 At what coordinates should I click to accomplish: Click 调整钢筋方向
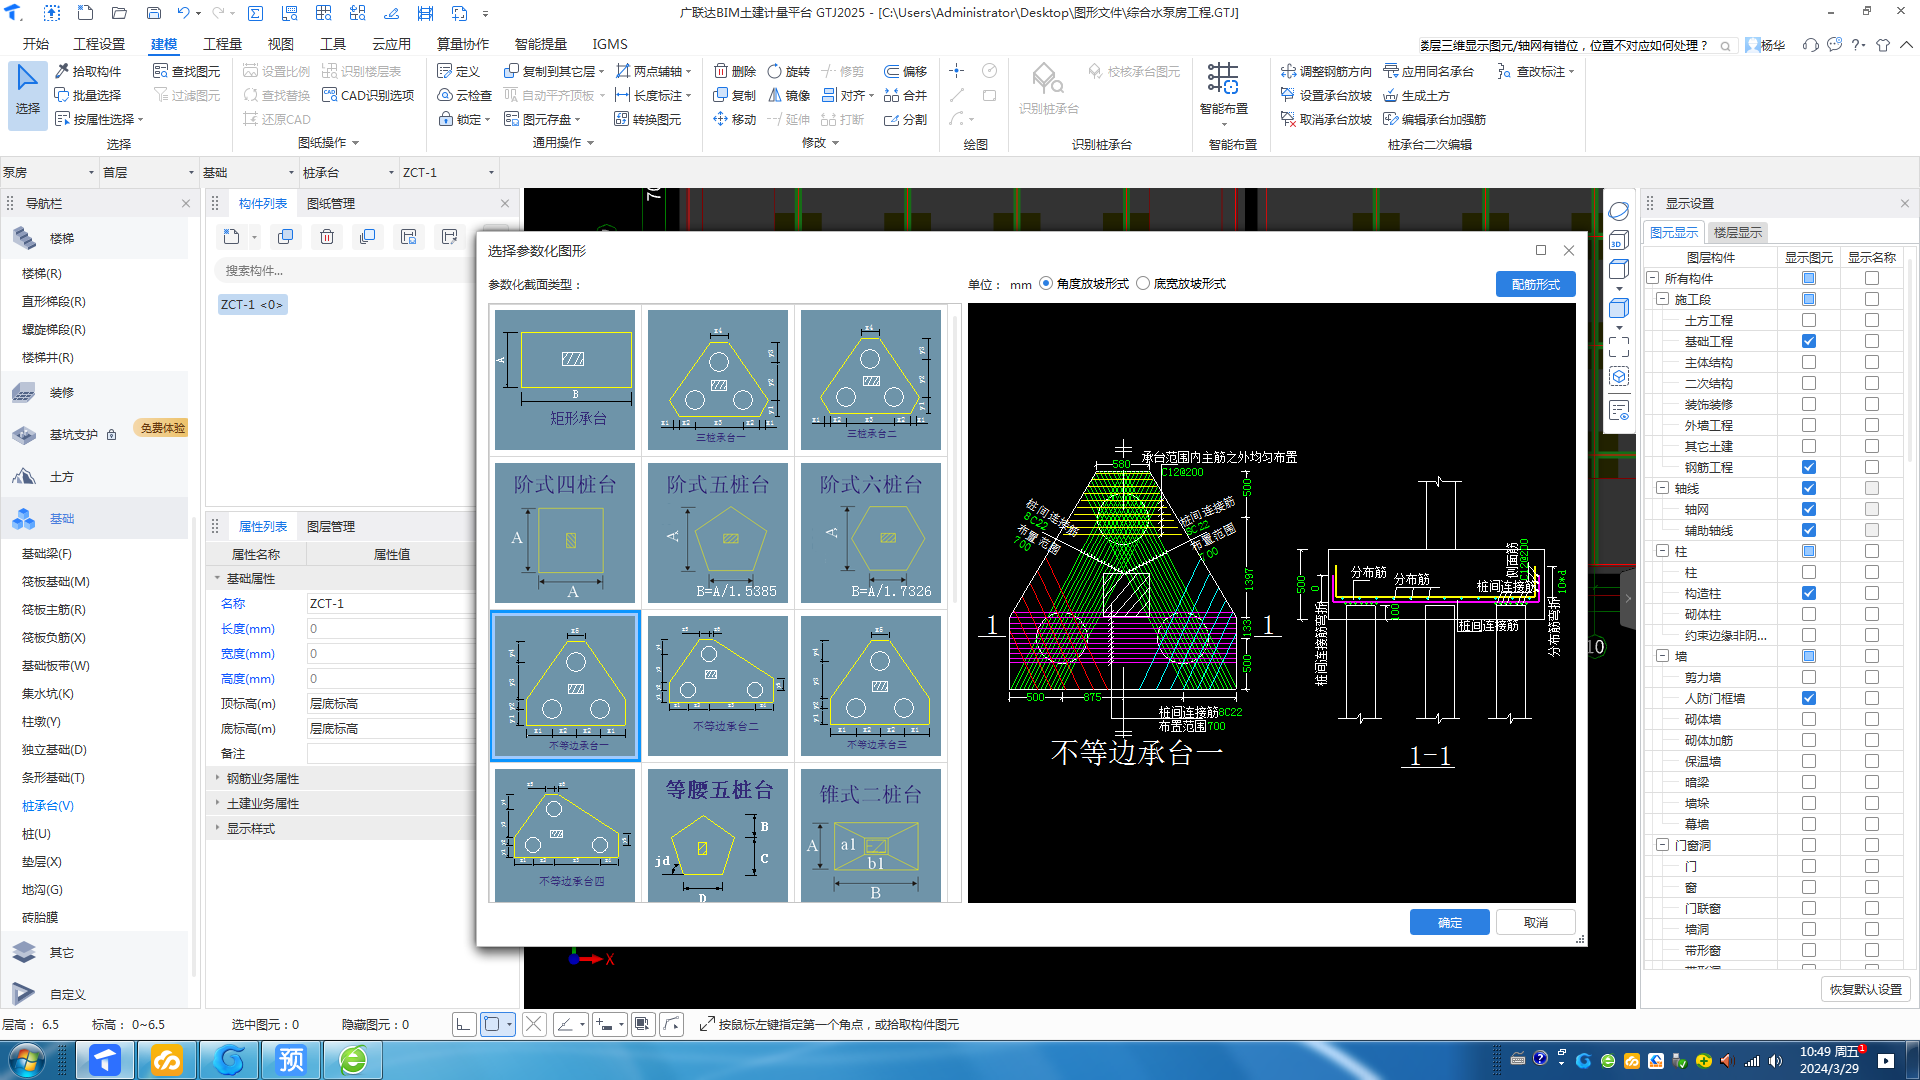click(x=1326, y=71)
